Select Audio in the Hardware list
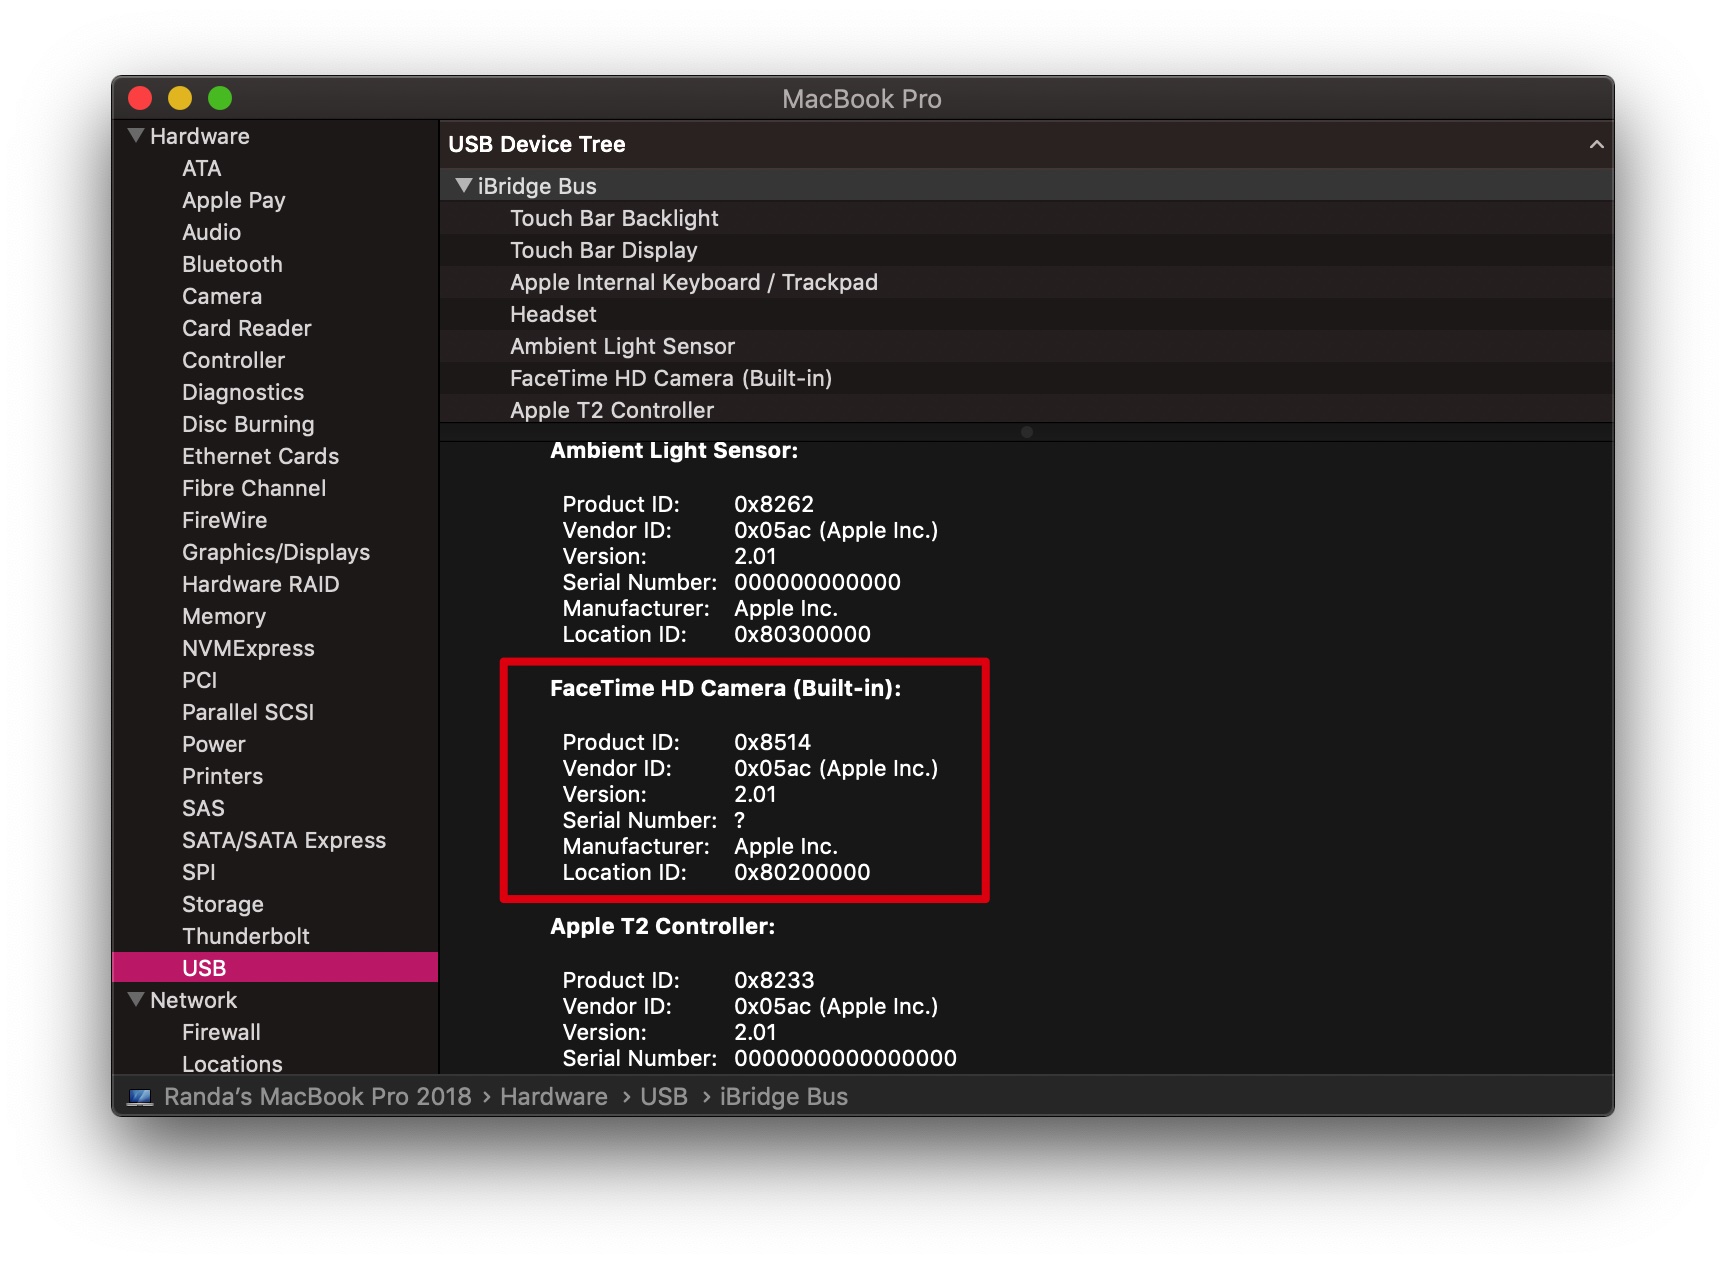Image resolution: width=1726 pixels, height=1264 pixels. click(212, 232)
